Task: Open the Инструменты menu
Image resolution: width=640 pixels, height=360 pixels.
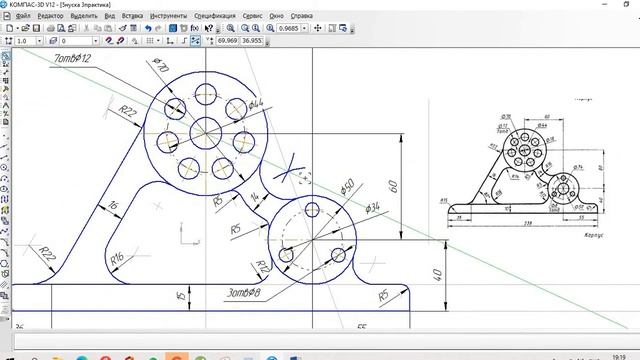Action: (169, 16)
